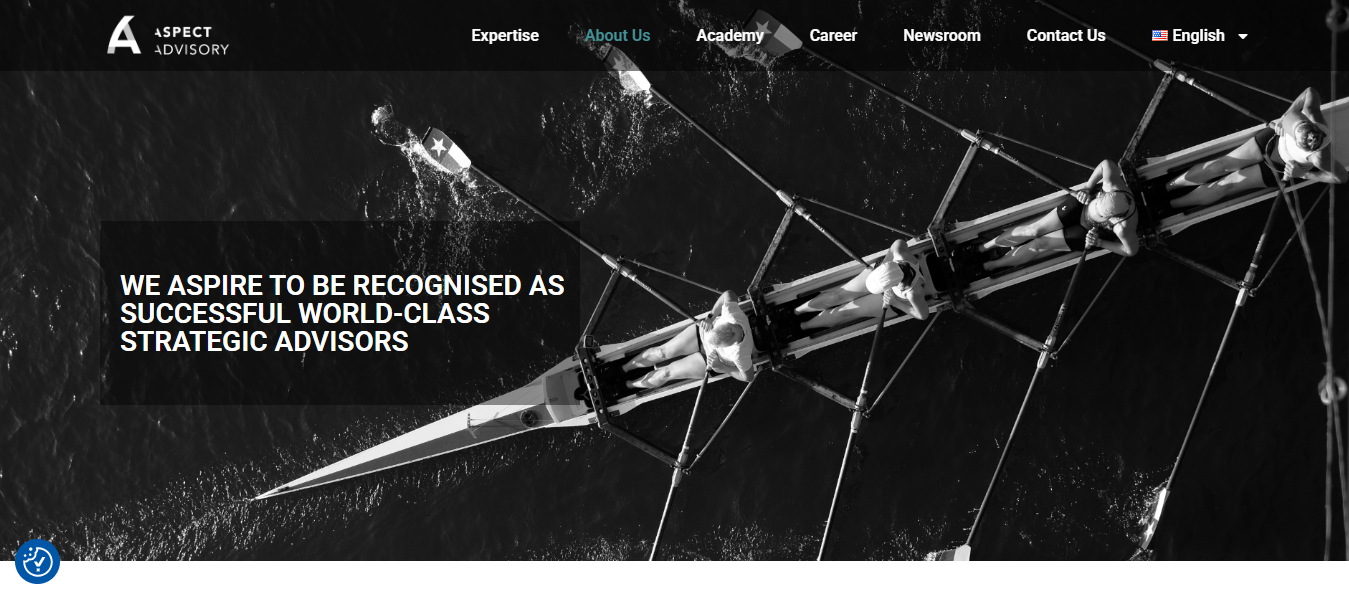1349x597 pixels.
Task: Open the Expertise menu
Action: 505,35
